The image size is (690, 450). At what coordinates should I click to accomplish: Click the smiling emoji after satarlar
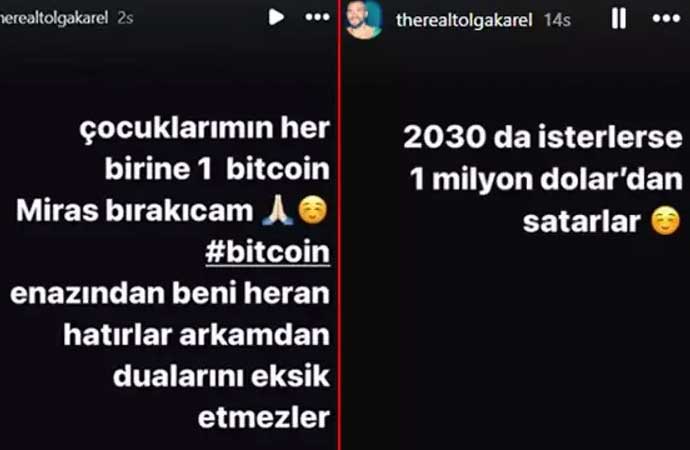coord(666,220)
